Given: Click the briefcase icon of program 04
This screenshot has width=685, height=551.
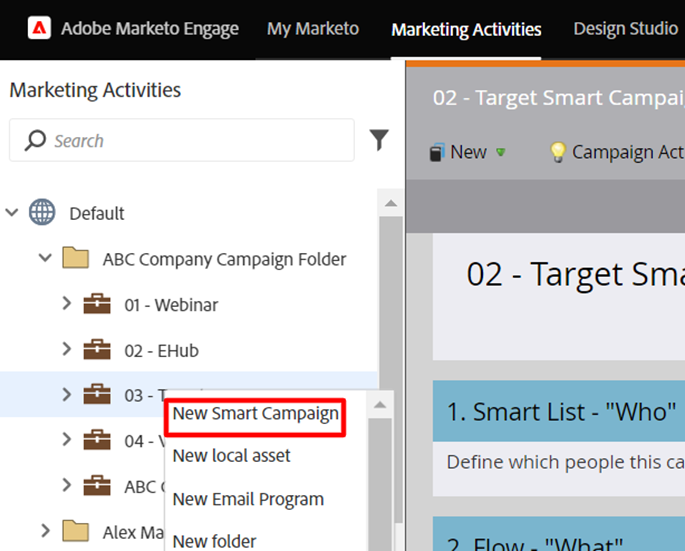Looking at the screenshot, I should point(97,440).
